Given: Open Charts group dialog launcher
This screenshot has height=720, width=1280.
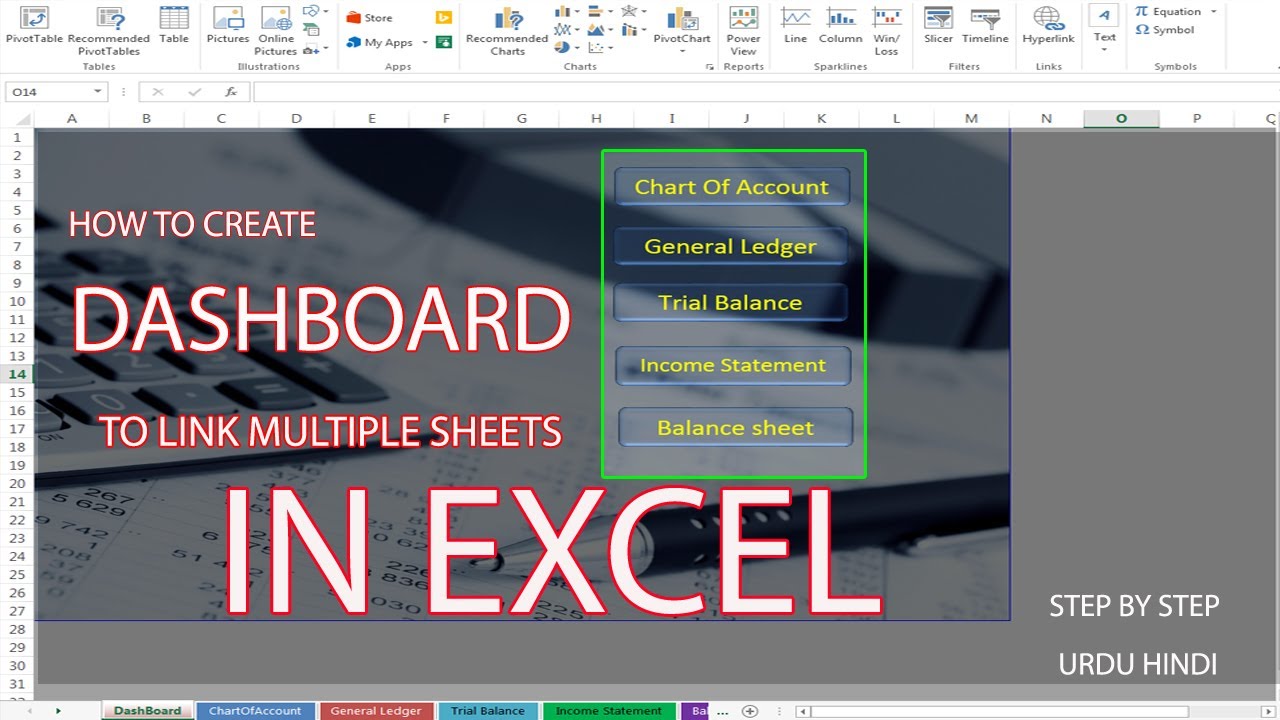Looking at the screenshot, I should 710,67.
